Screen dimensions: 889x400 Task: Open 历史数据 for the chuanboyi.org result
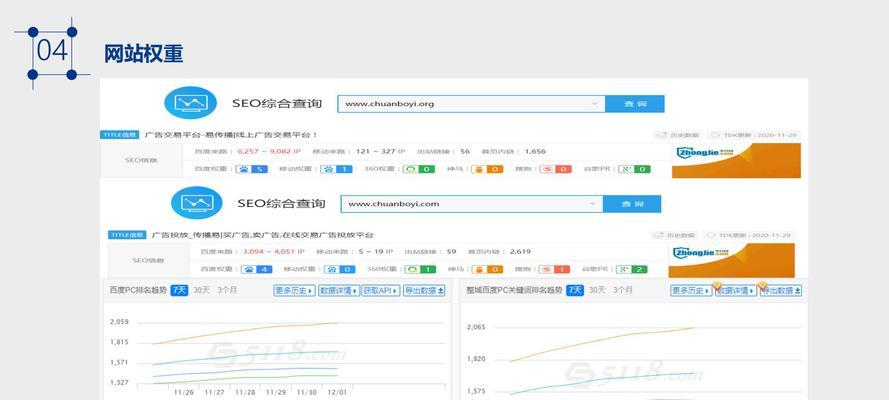[678, 135]
